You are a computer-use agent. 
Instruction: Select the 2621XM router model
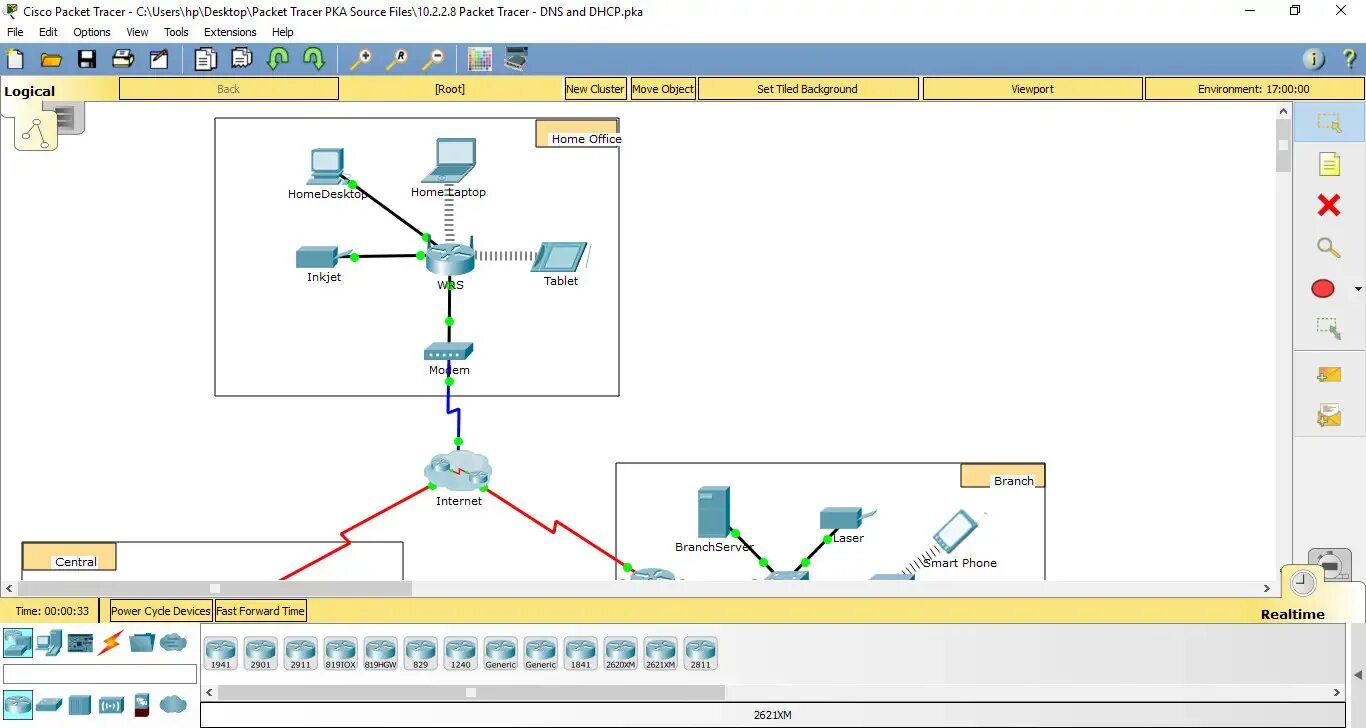point(660,653)
